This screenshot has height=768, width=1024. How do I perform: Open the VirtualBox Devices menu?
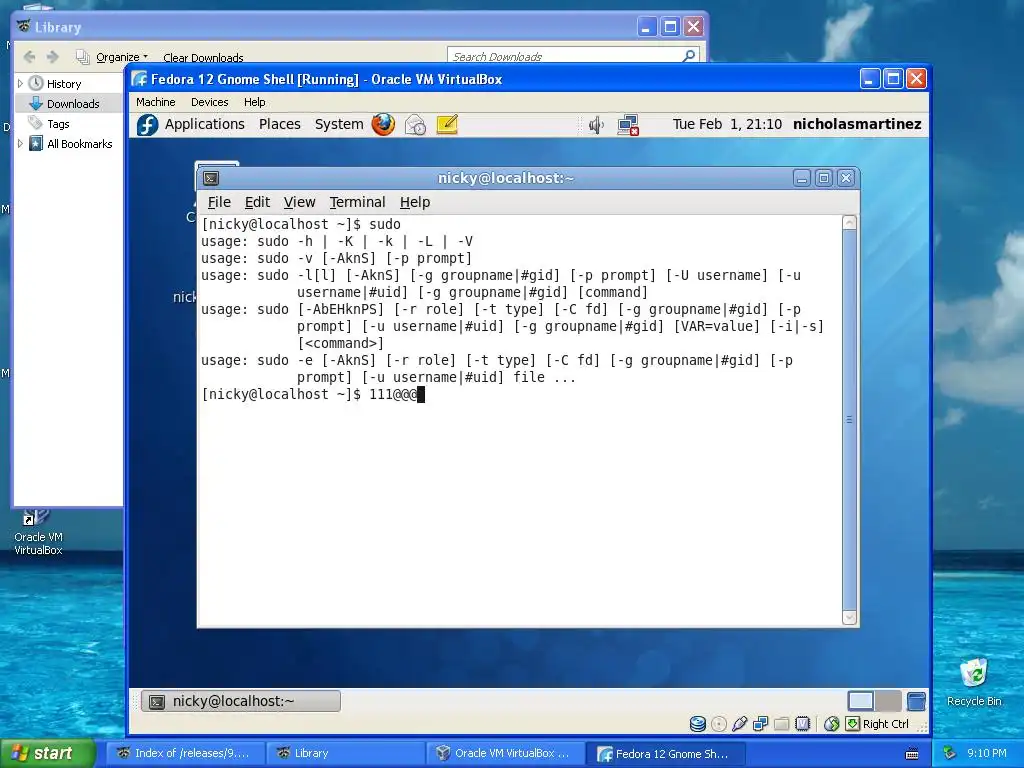coord(210,102)
